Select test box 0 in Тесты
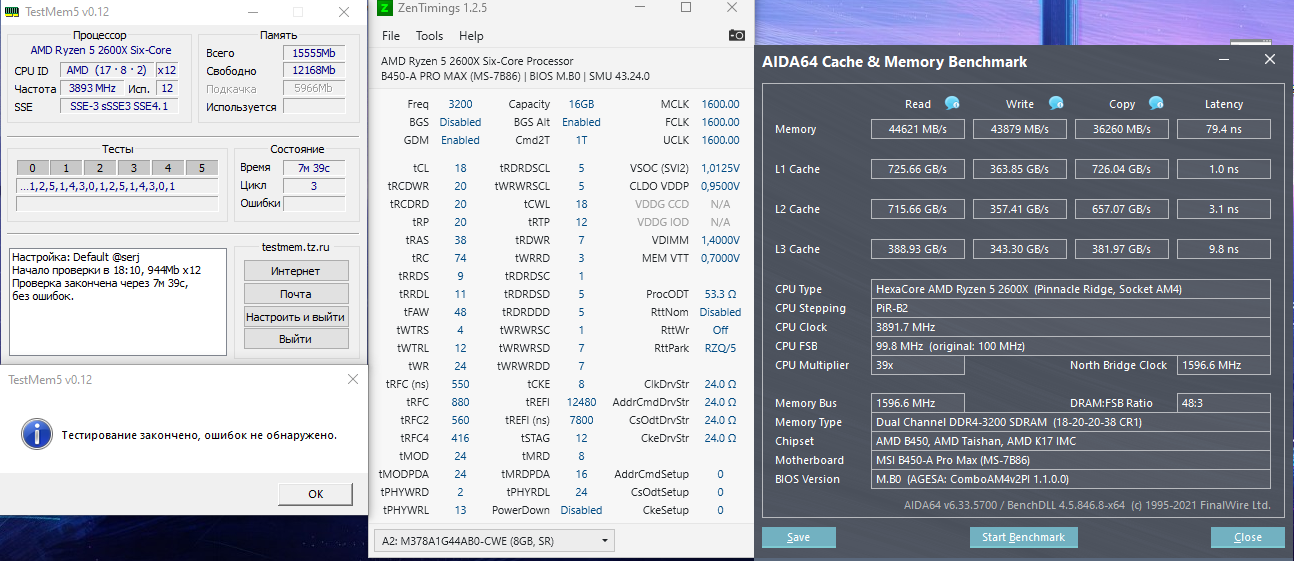The image size is (1294, 561). [33, 168]
